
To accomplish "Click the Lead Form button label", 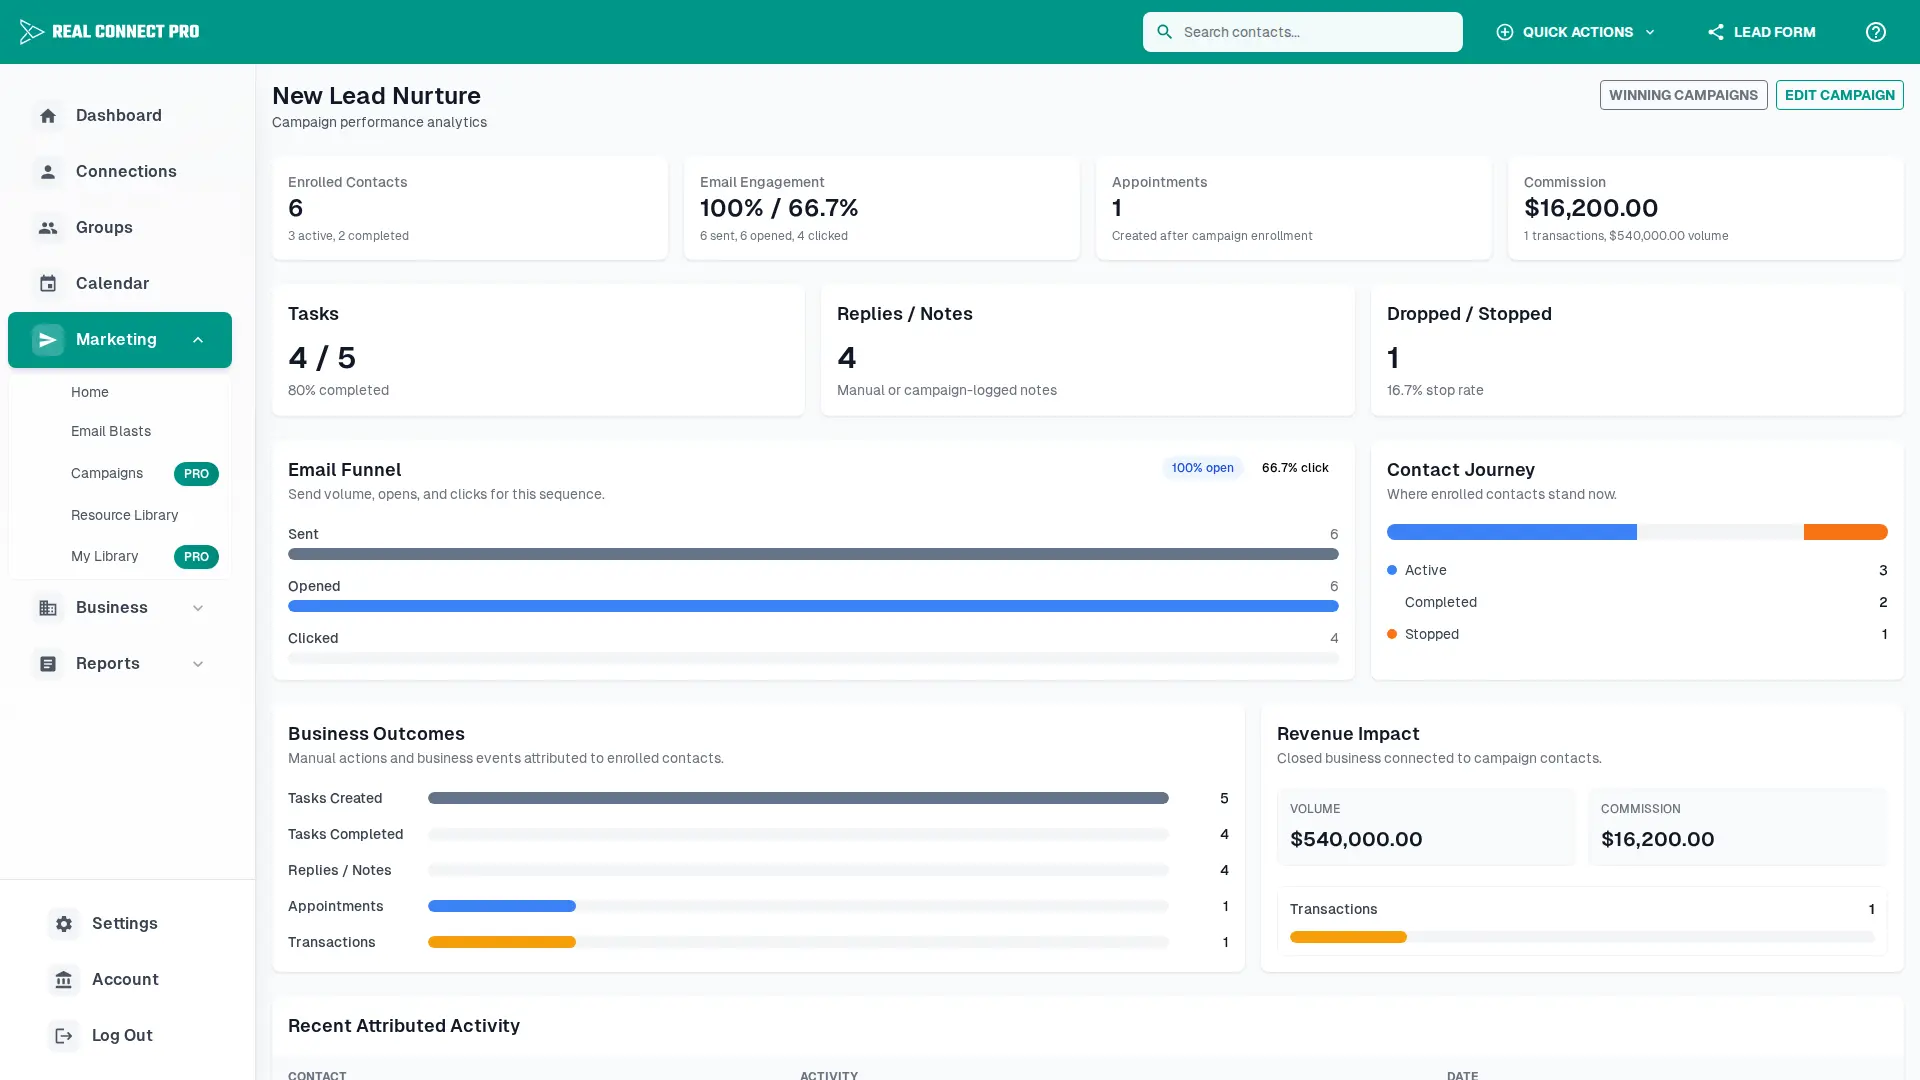I will [x=1774, y=32].
